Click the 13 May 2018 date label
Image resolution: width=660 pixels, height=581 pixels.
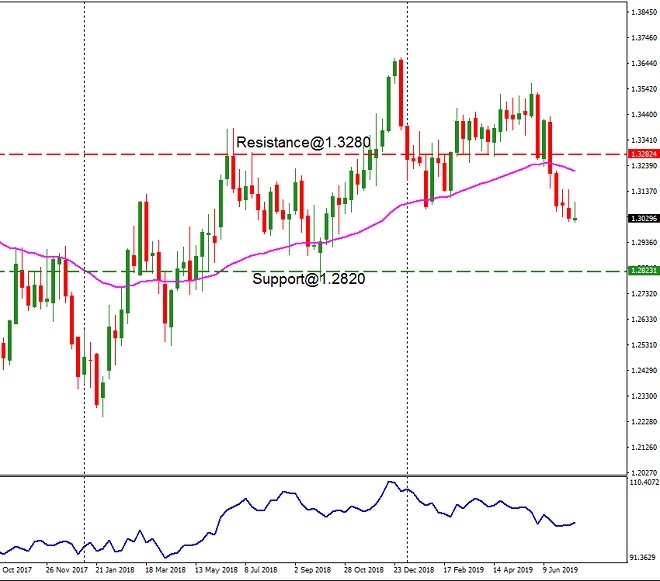click(x=216, y=570)
